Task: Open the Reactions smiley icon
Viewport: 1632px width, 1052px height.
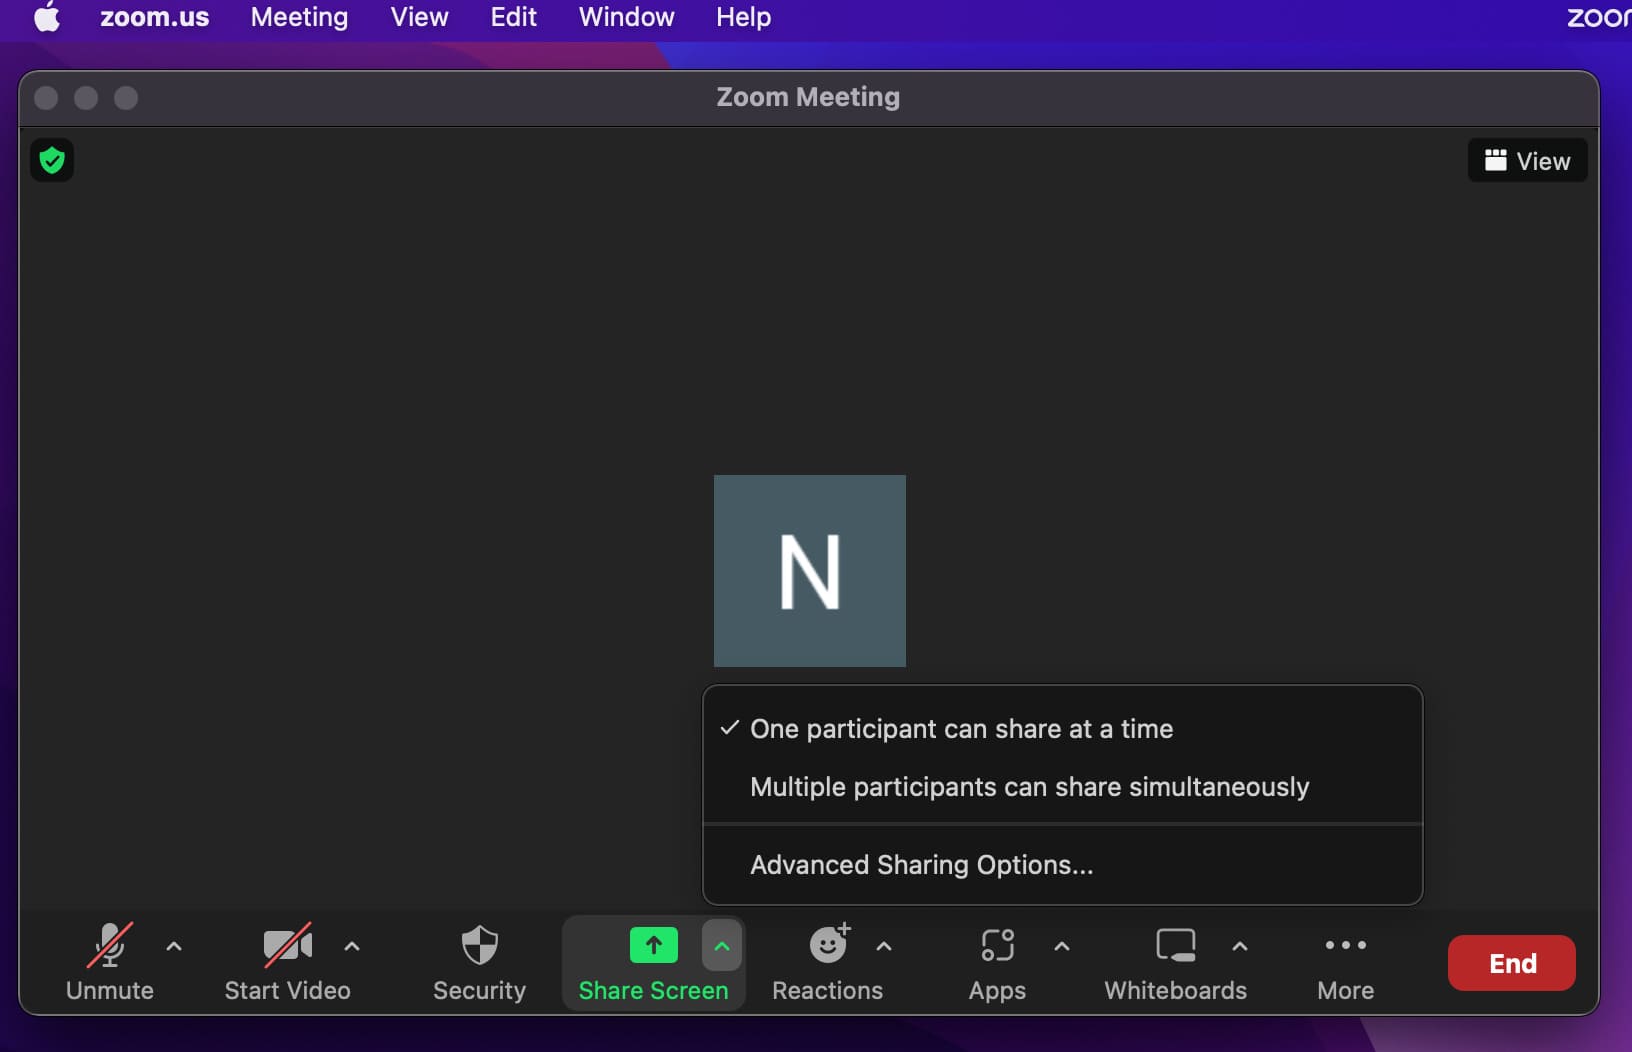Action: point(827,945)
